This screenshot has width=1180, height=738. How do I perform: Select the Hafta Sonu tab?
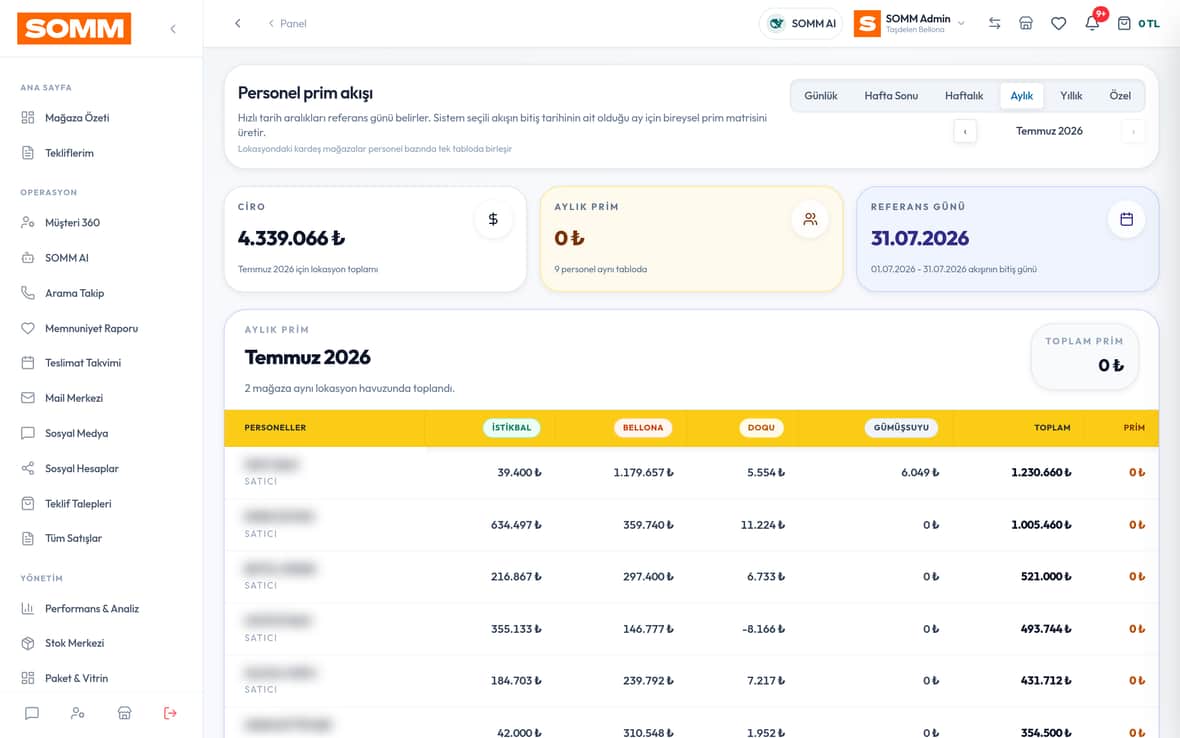891,96
